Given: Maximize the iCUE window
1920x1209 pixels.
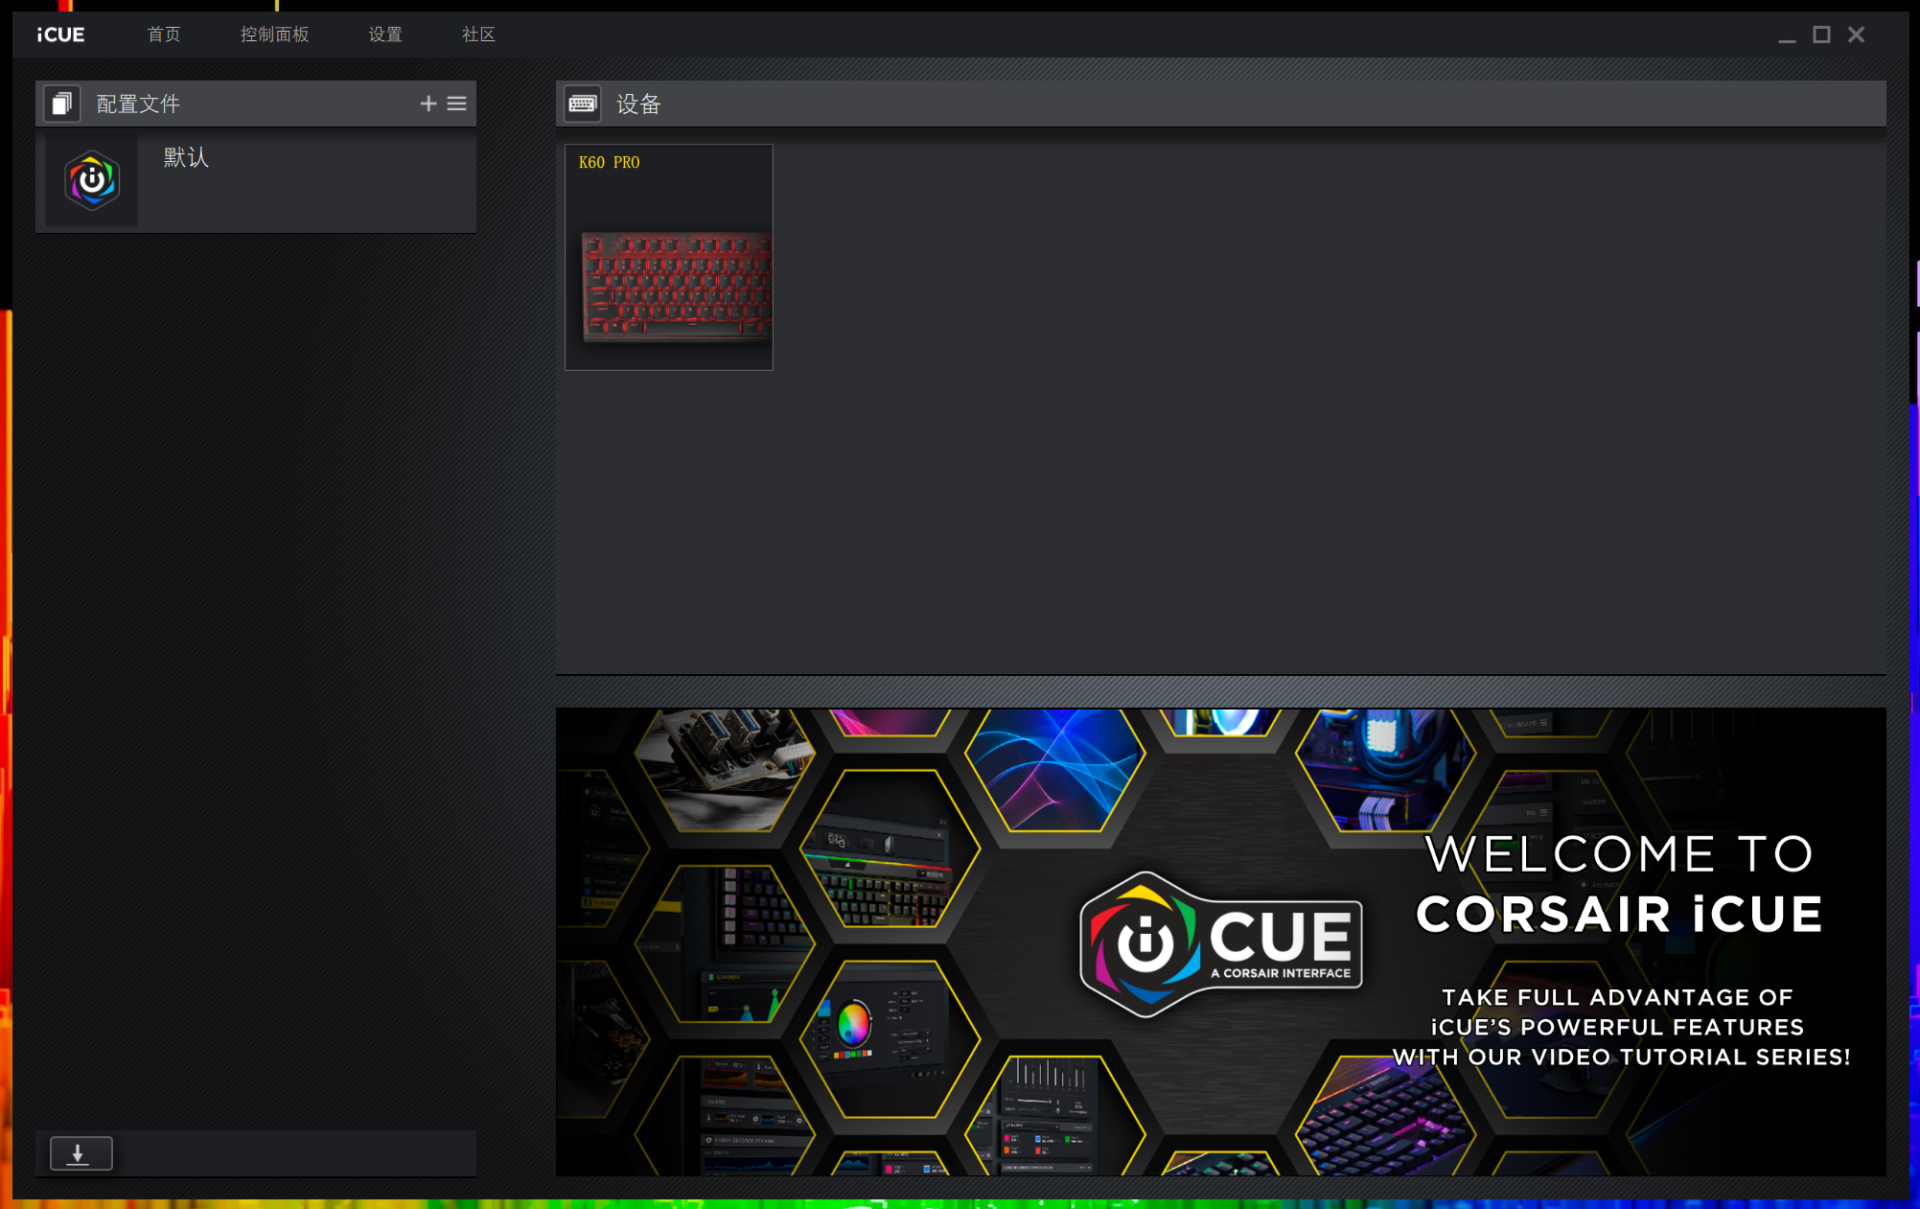Looking at the screenshot, I should click(x=1822, y=35).
